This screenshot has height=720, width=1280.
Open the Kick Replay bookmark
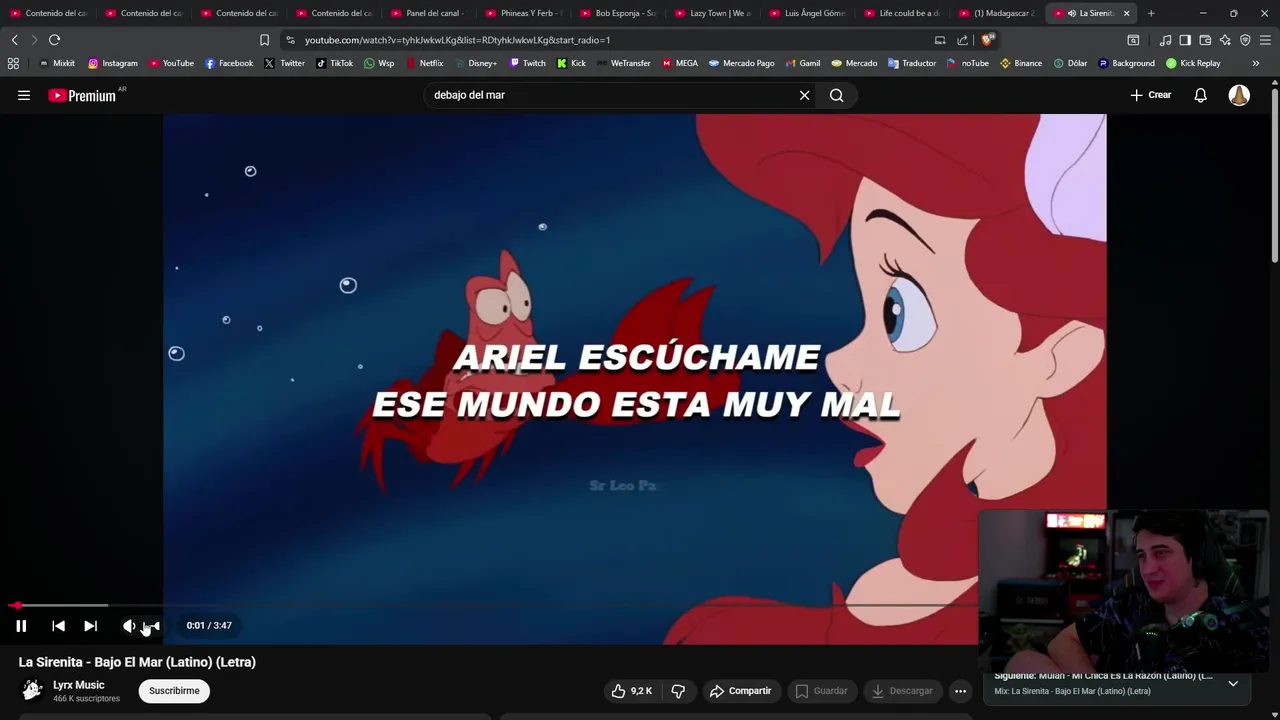(1193, 63)
